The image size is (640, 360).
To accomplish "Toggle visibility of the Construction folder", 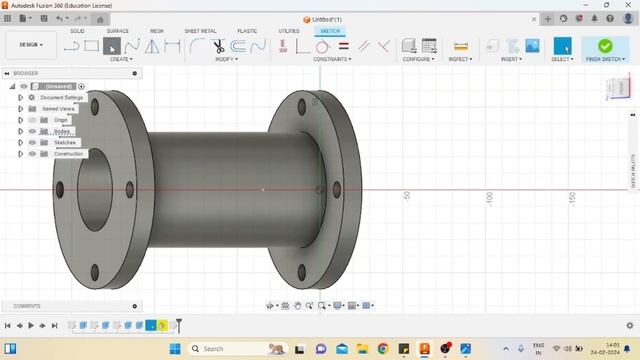I will point(32,154).
